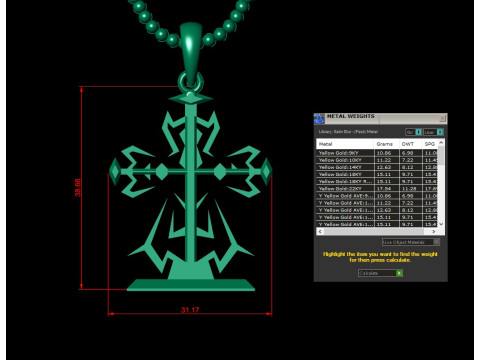Click the down arrow of the table's vertical scrollbar
480x360 pixels.
click(441, 224)
